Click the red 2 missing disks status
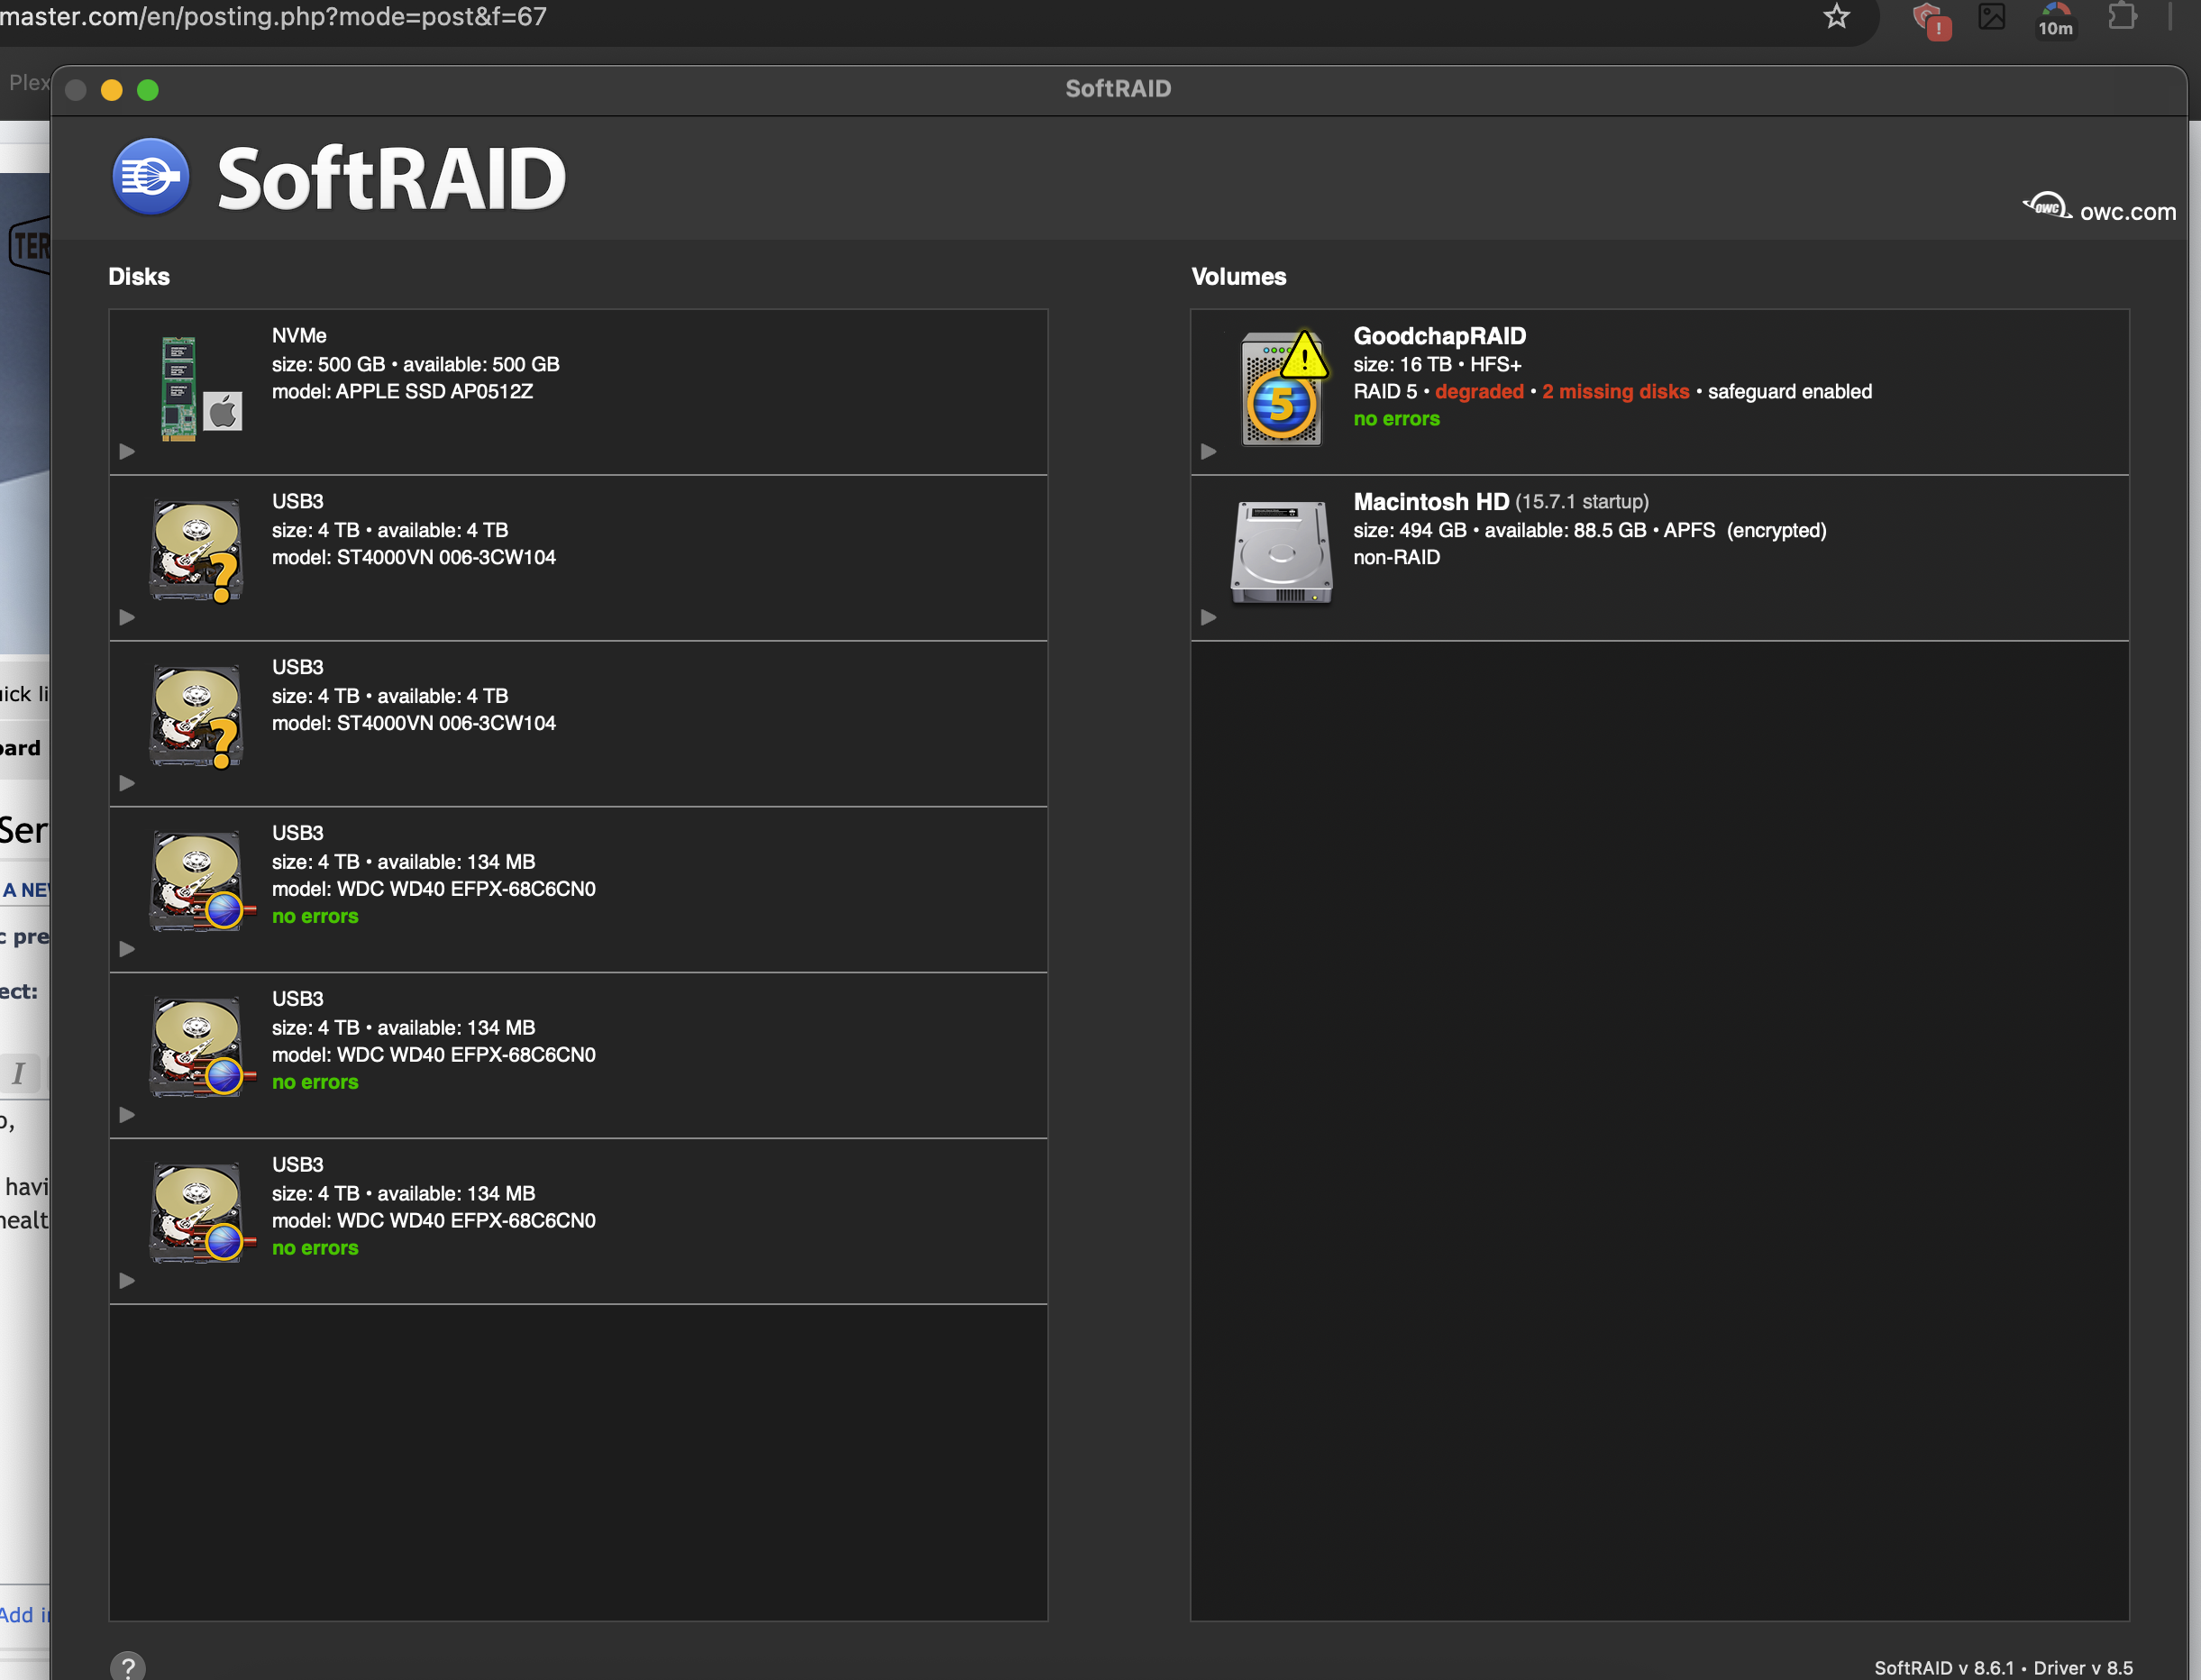The image size is (2201, 1680). click(1615, 392)
